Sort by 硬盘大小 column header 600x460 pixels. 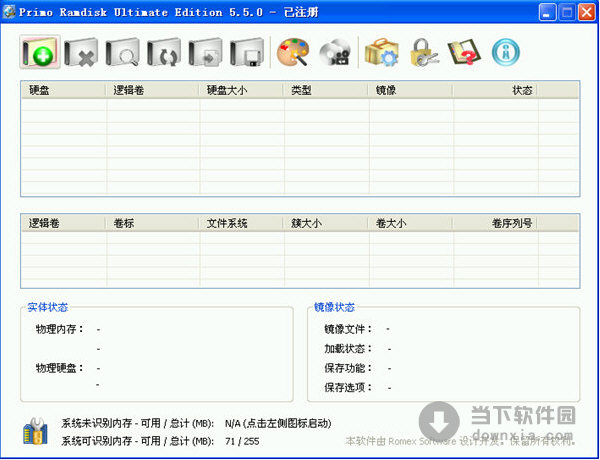tap(241, 90)
